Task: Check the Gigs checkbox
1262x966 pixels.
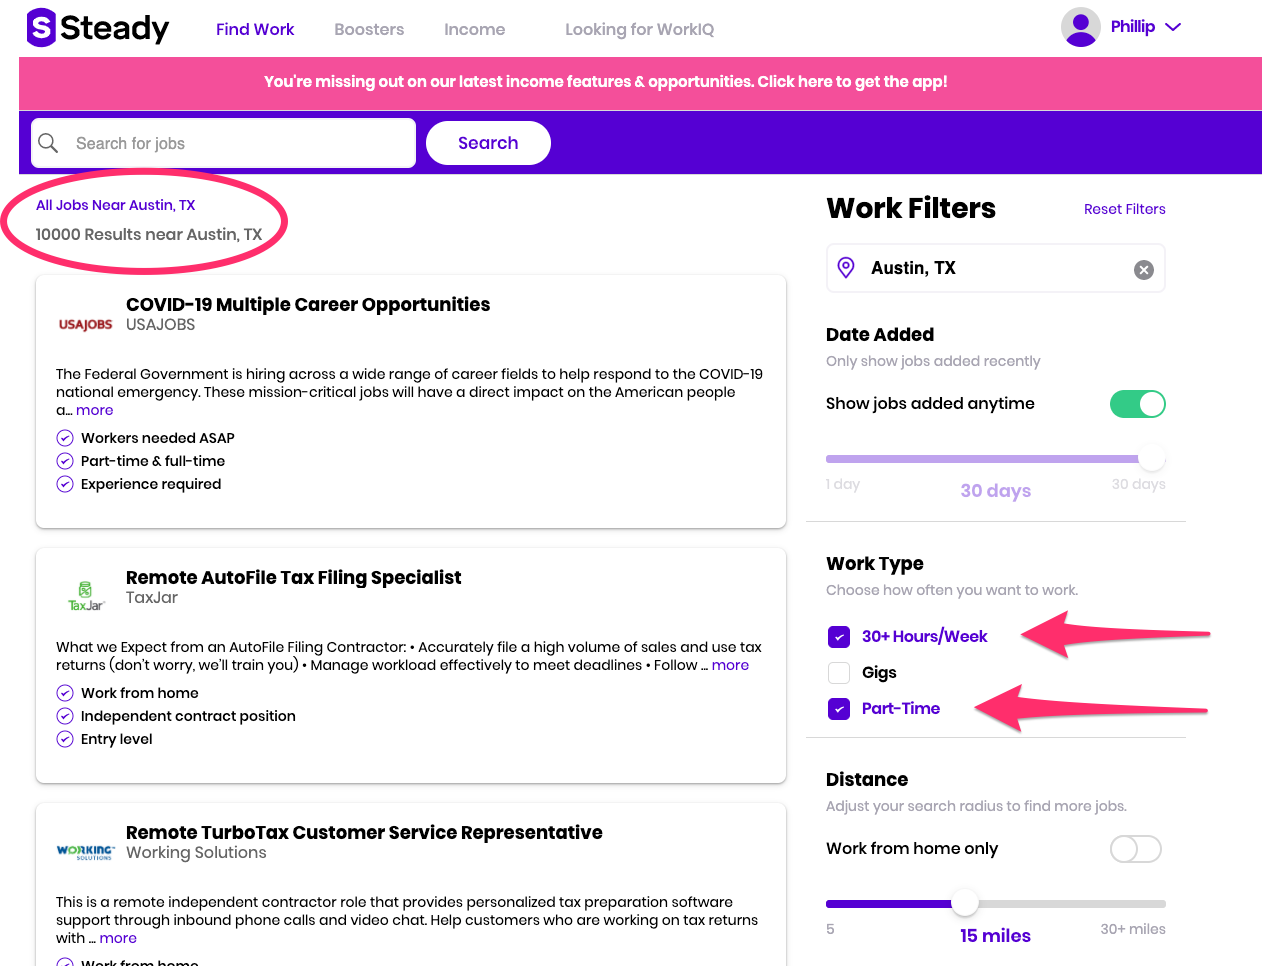Action: click(x=839, y=673)
